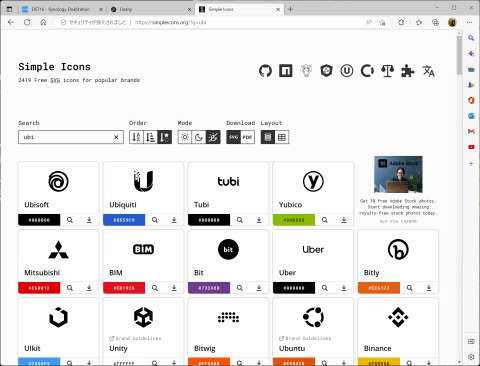Open the npm package icon

286,71
